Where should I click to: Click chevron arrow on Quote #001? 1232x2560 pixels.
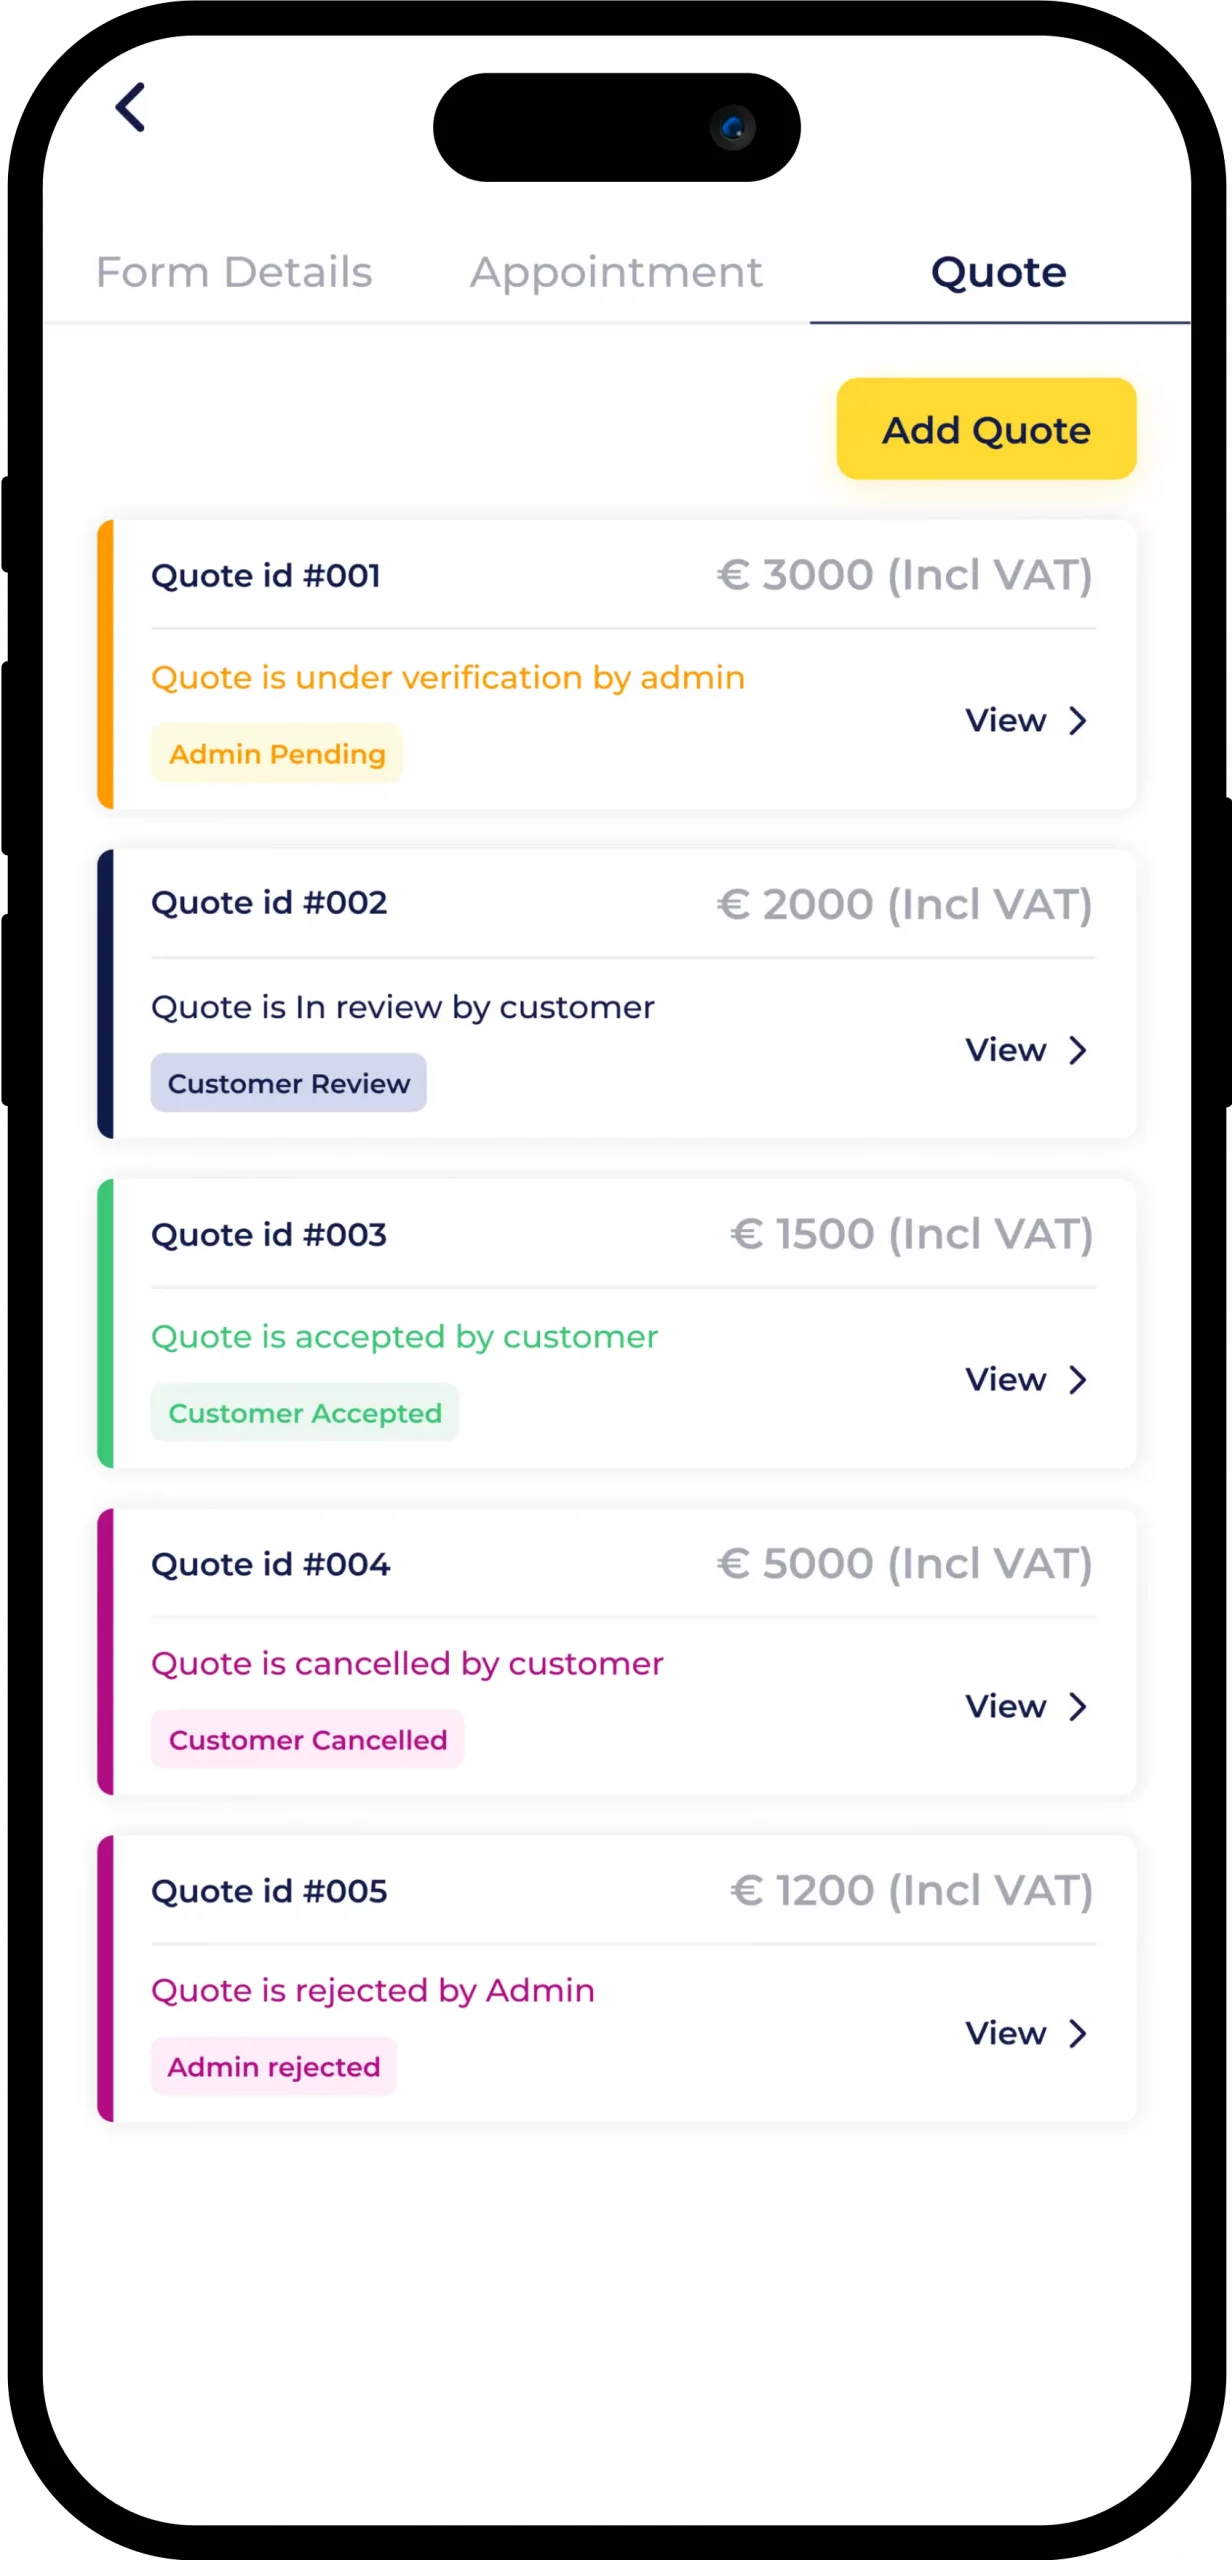point(1077,720)
